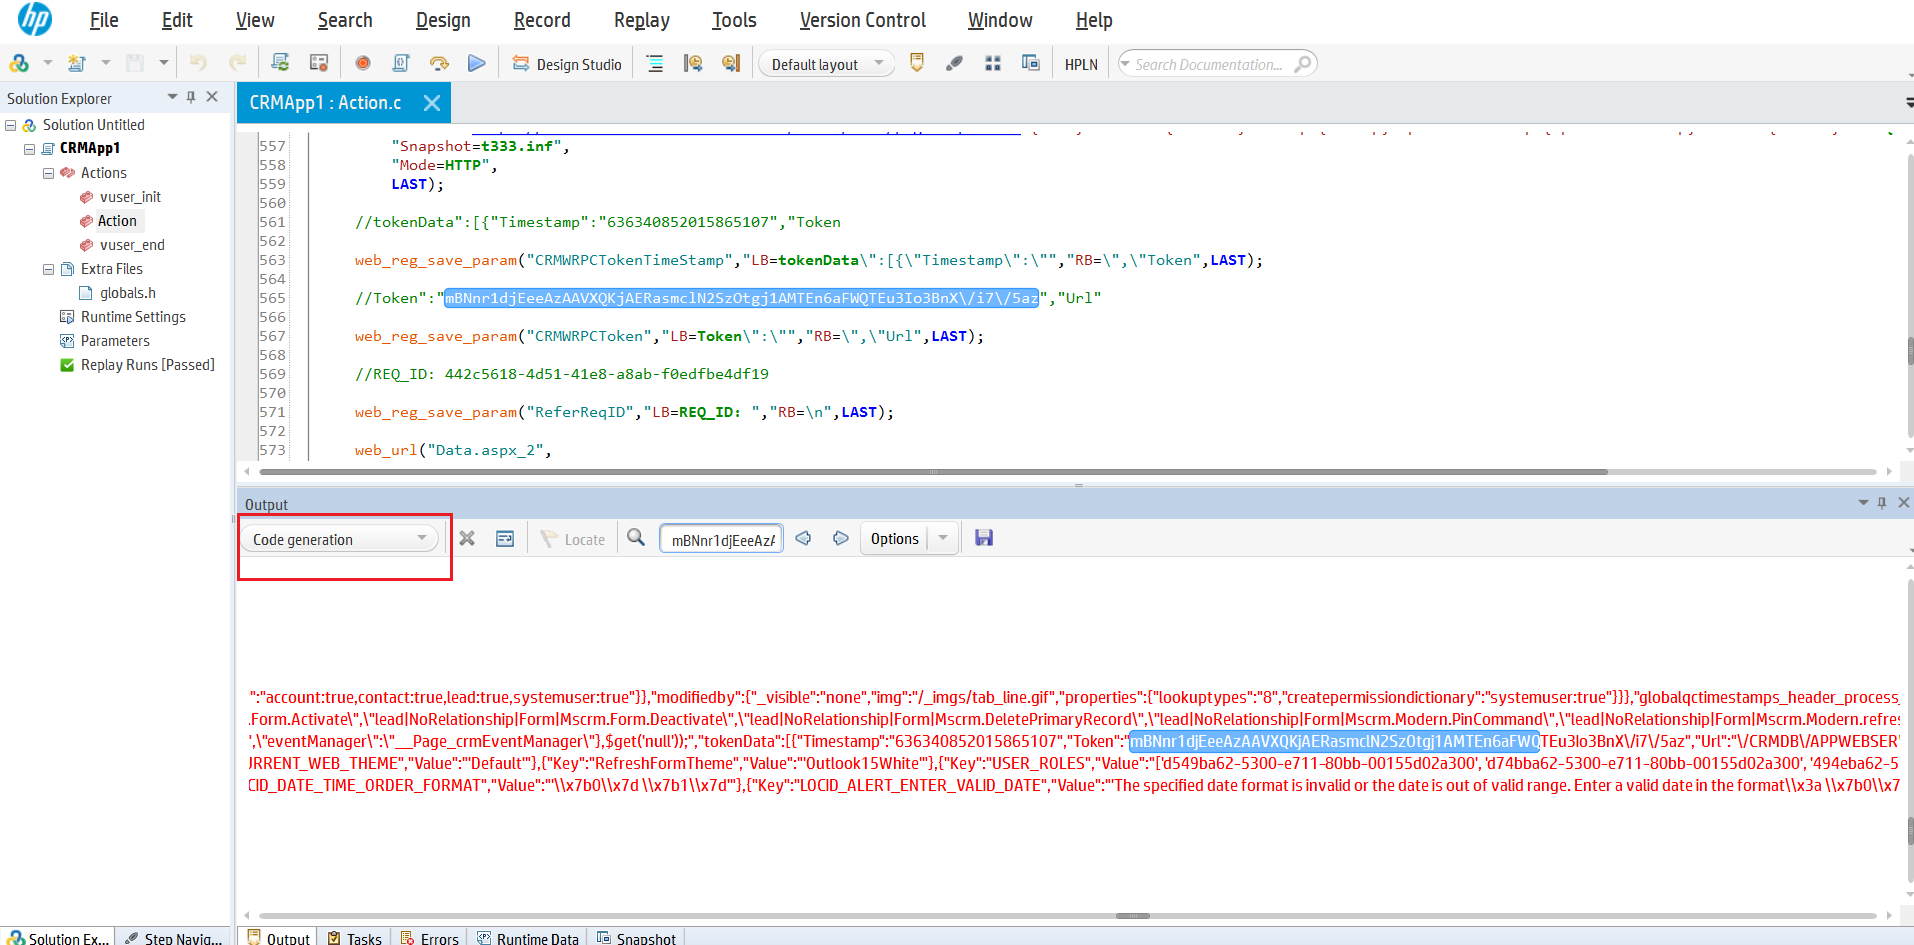Open the Add Script dropdown arrow
The width and height of the screenshot is (1914, 945).
47,63
